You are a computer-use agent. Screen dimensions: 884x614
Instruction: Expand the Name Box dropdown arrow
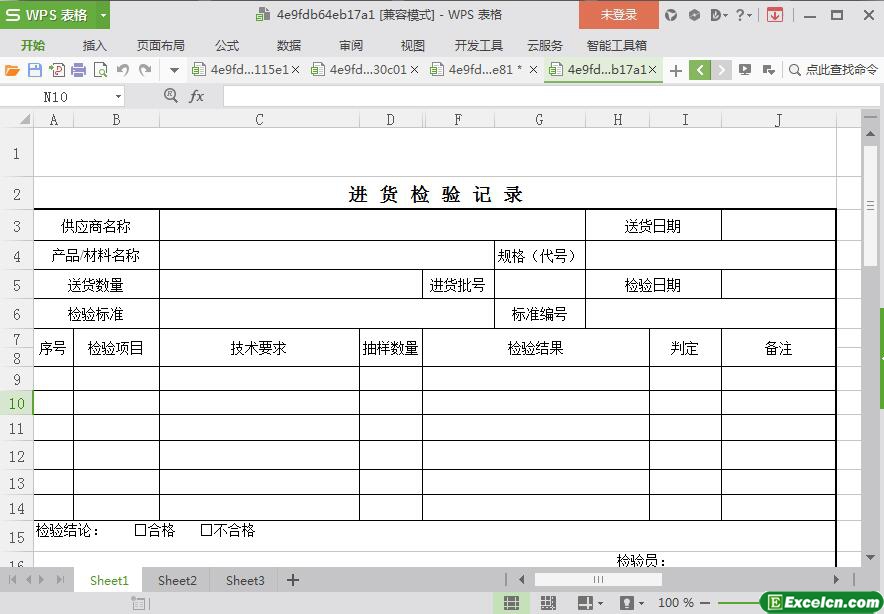pos(118,97)
